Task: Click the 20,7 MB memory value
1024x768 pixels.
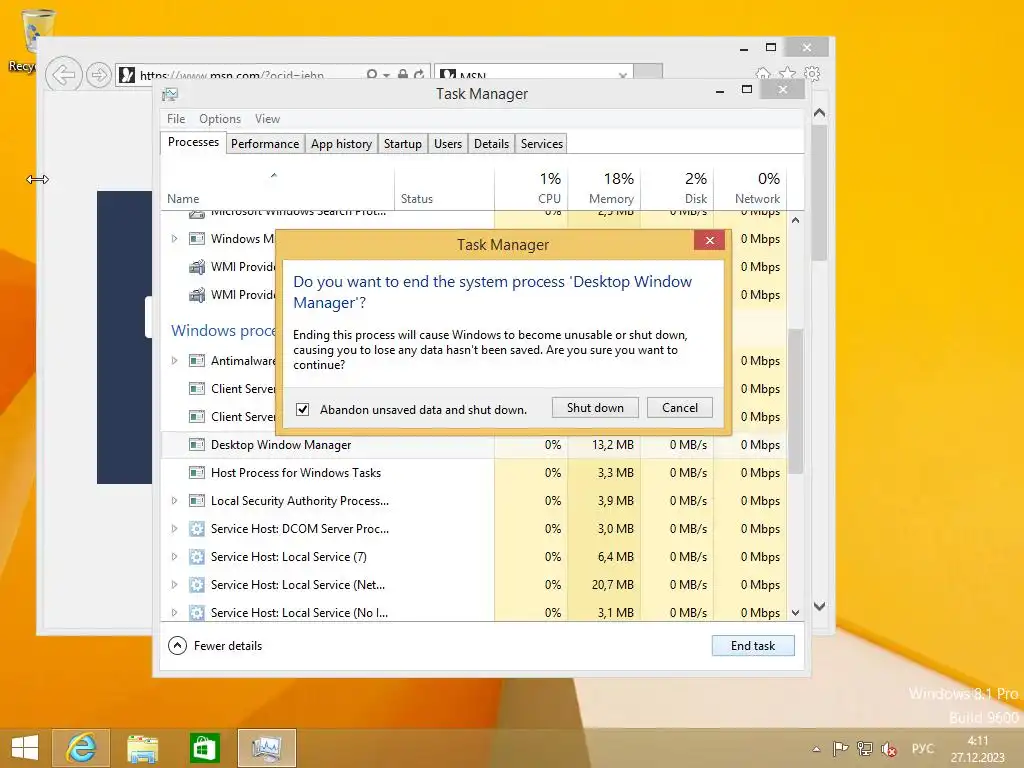Action: click(x=613, y=585)
